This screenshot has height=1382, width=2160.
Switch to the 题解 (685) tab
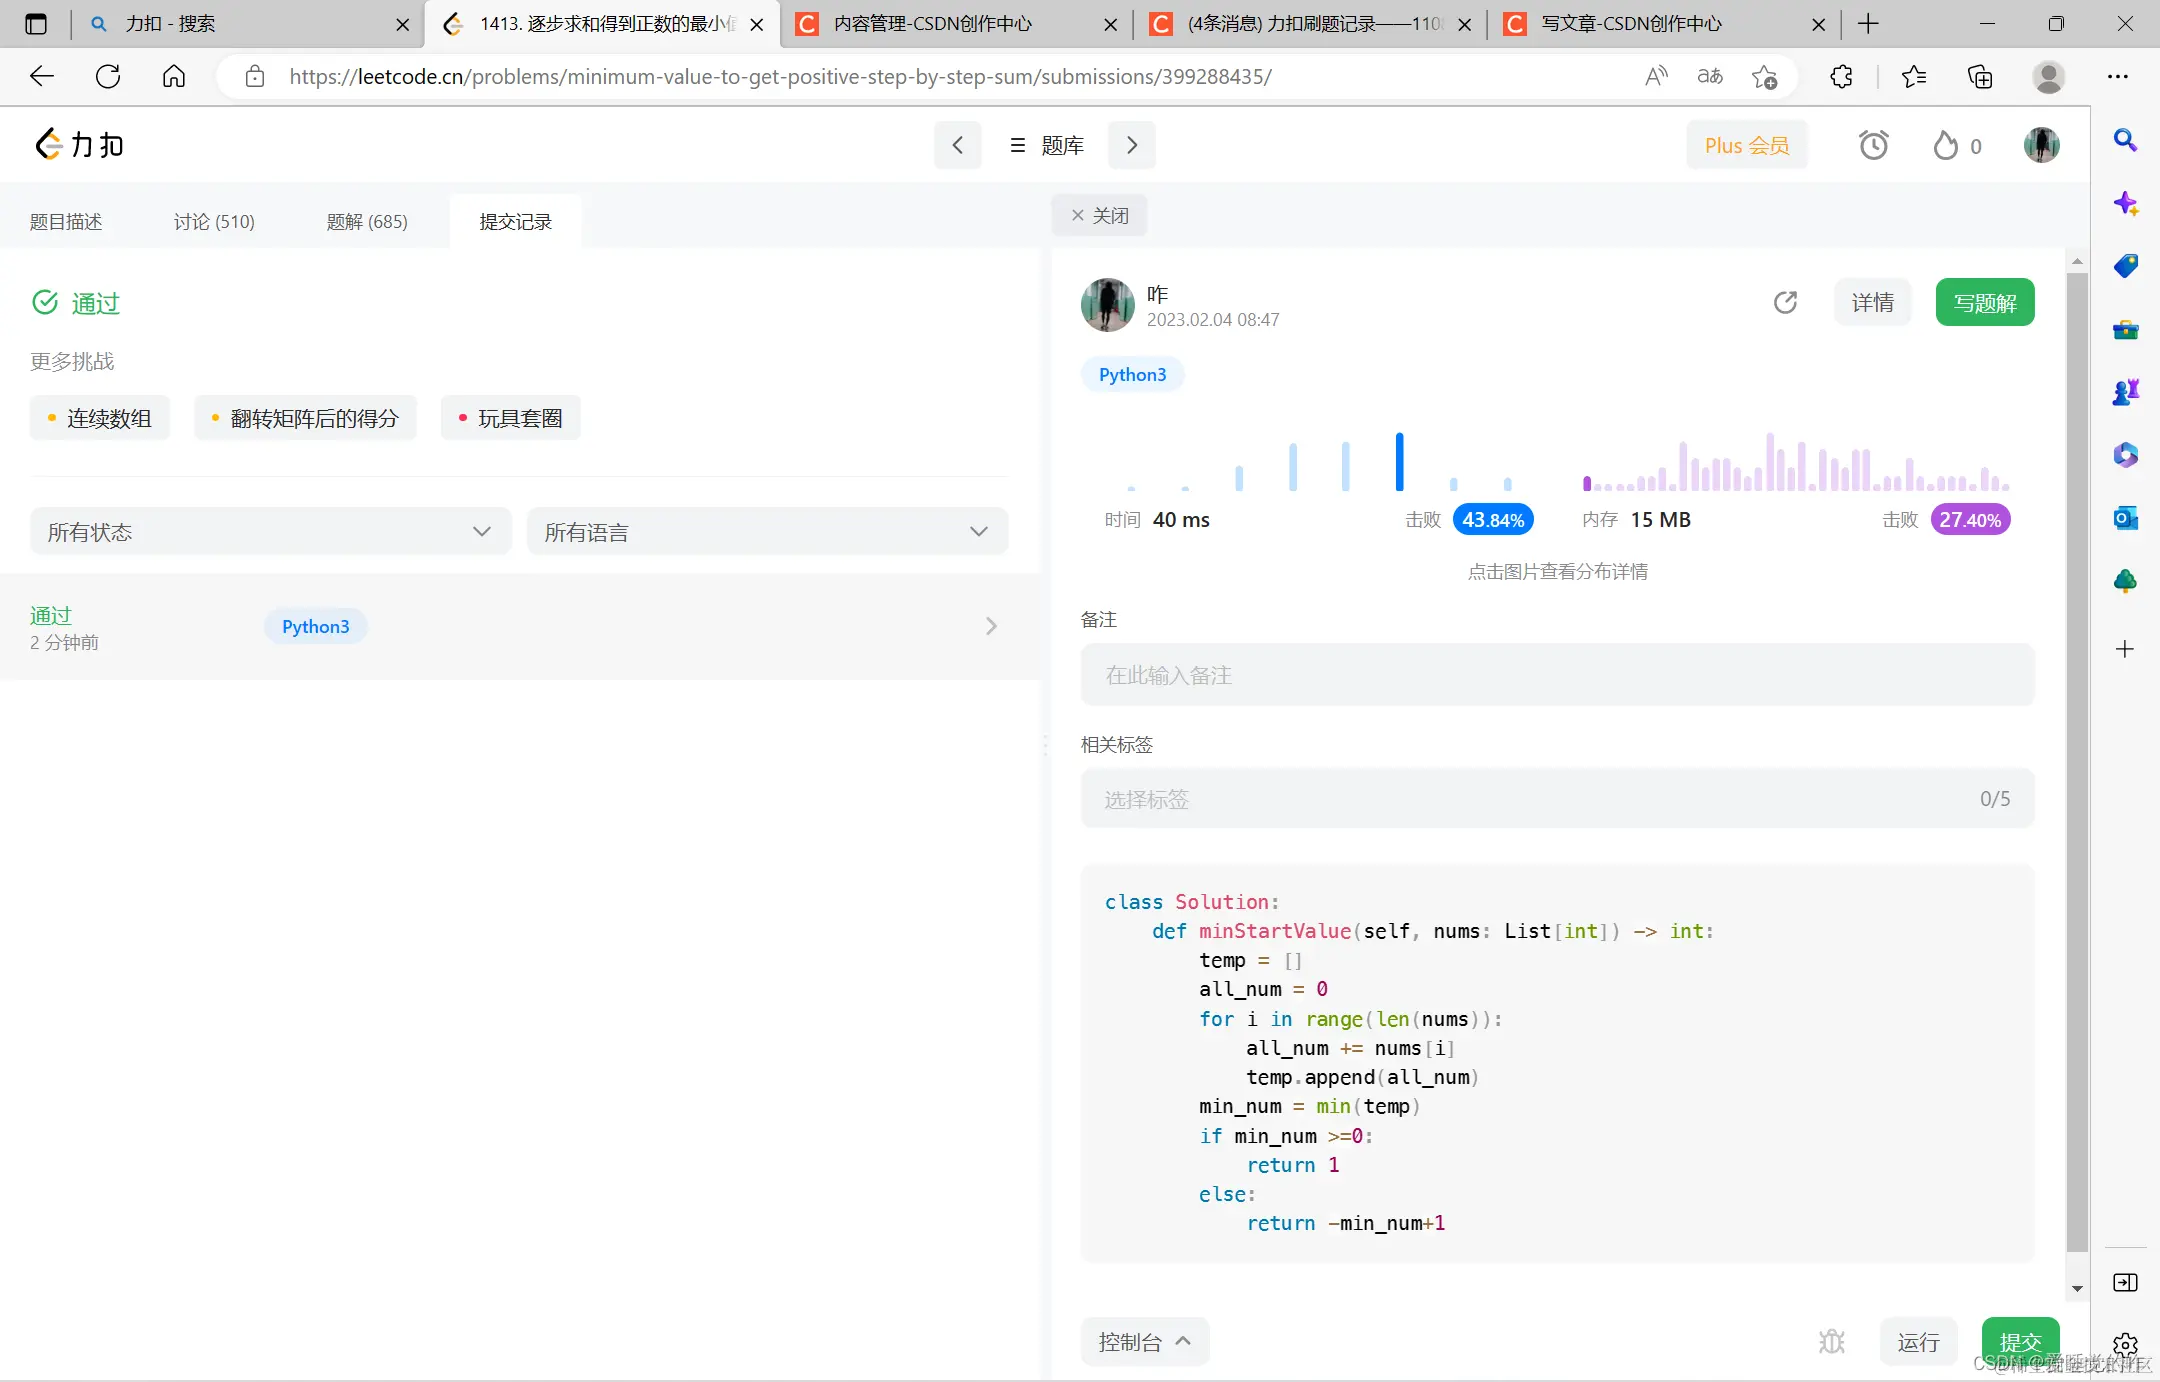coord(367,222)
